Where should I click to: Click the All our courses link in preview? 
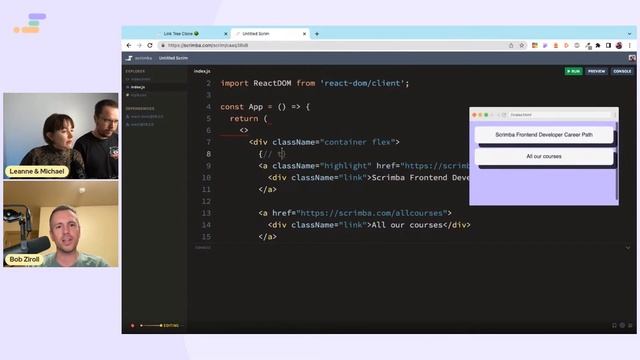point(544,156)
